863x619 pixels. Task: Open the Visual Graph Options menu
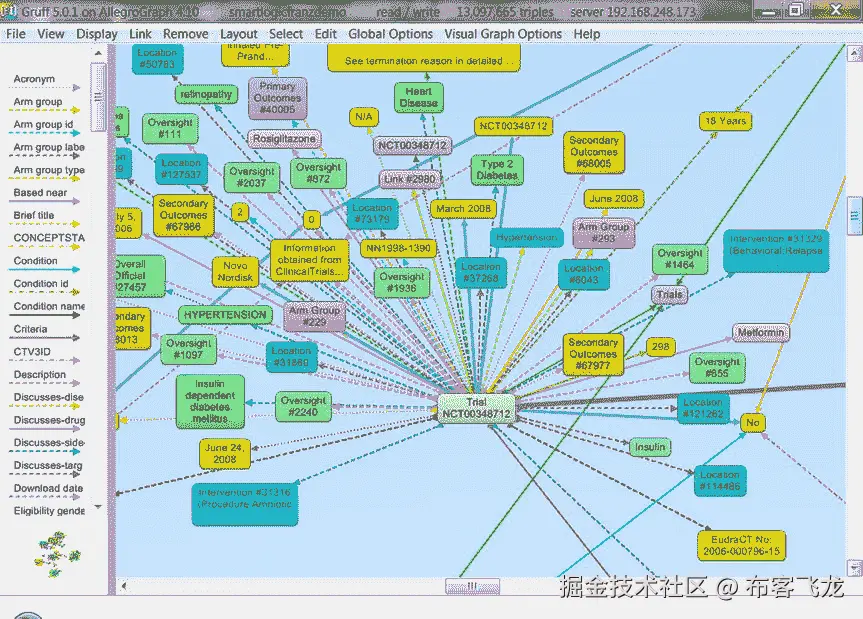coord(503,33)
